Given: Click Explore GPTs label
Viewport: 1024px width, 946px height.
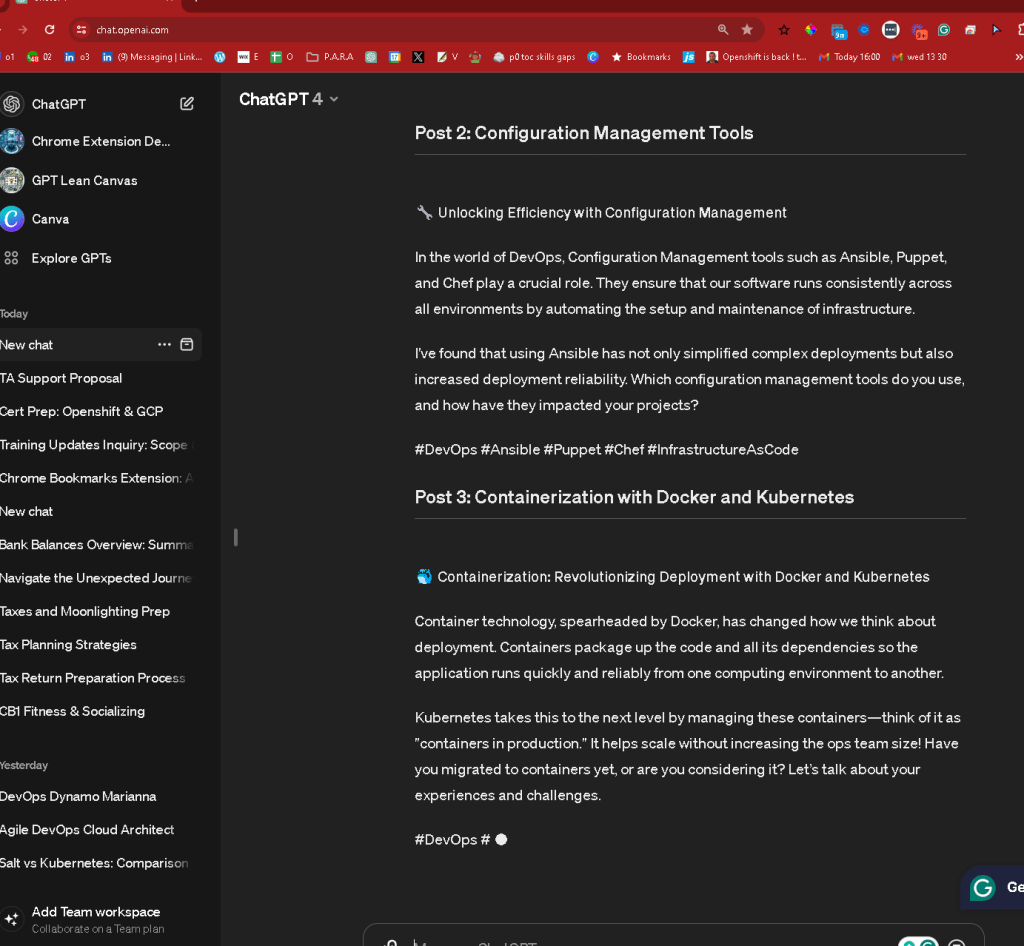Looking at the screenshot, I should tap(72, 259).
